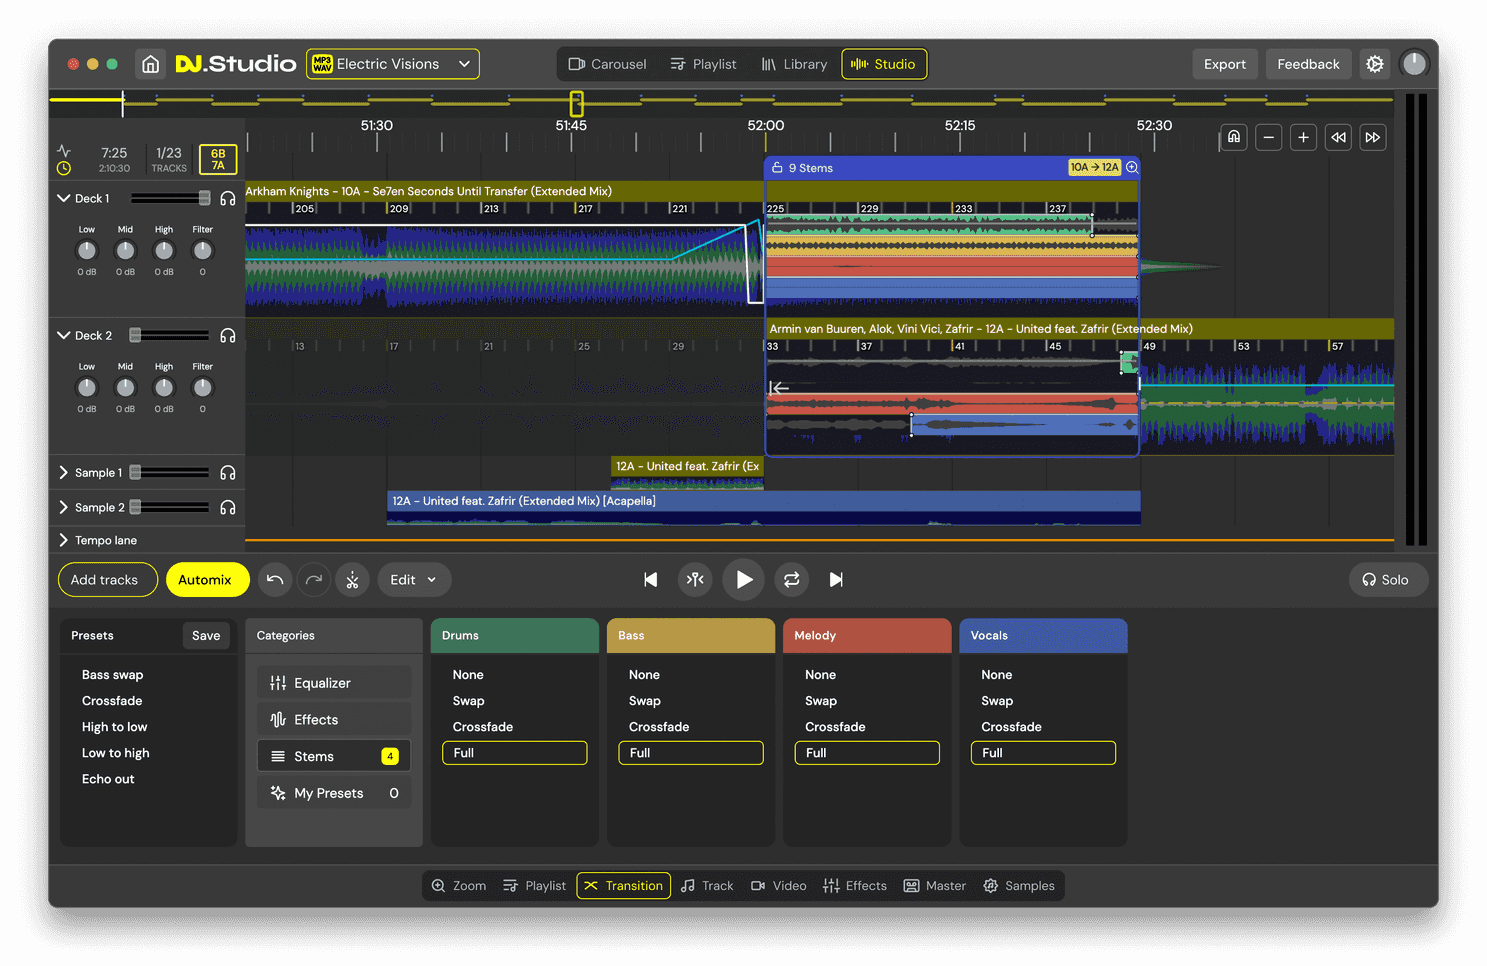
Task: Click the scissors split tool icon
Action: [x=352, y=580]
